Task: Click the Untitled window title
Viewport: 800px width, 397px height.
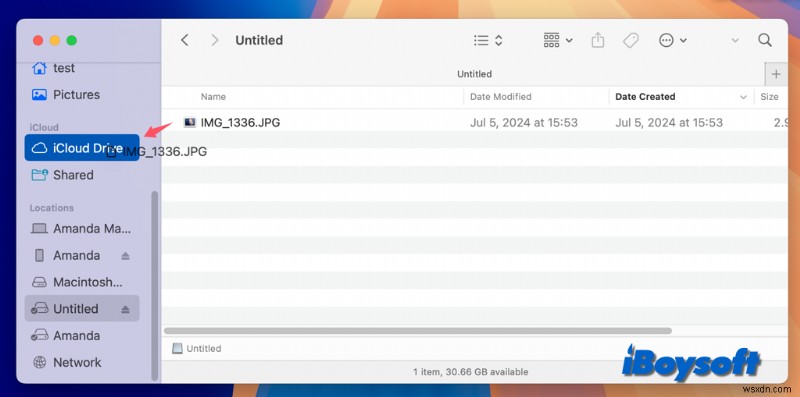Action: coord(259,40)
